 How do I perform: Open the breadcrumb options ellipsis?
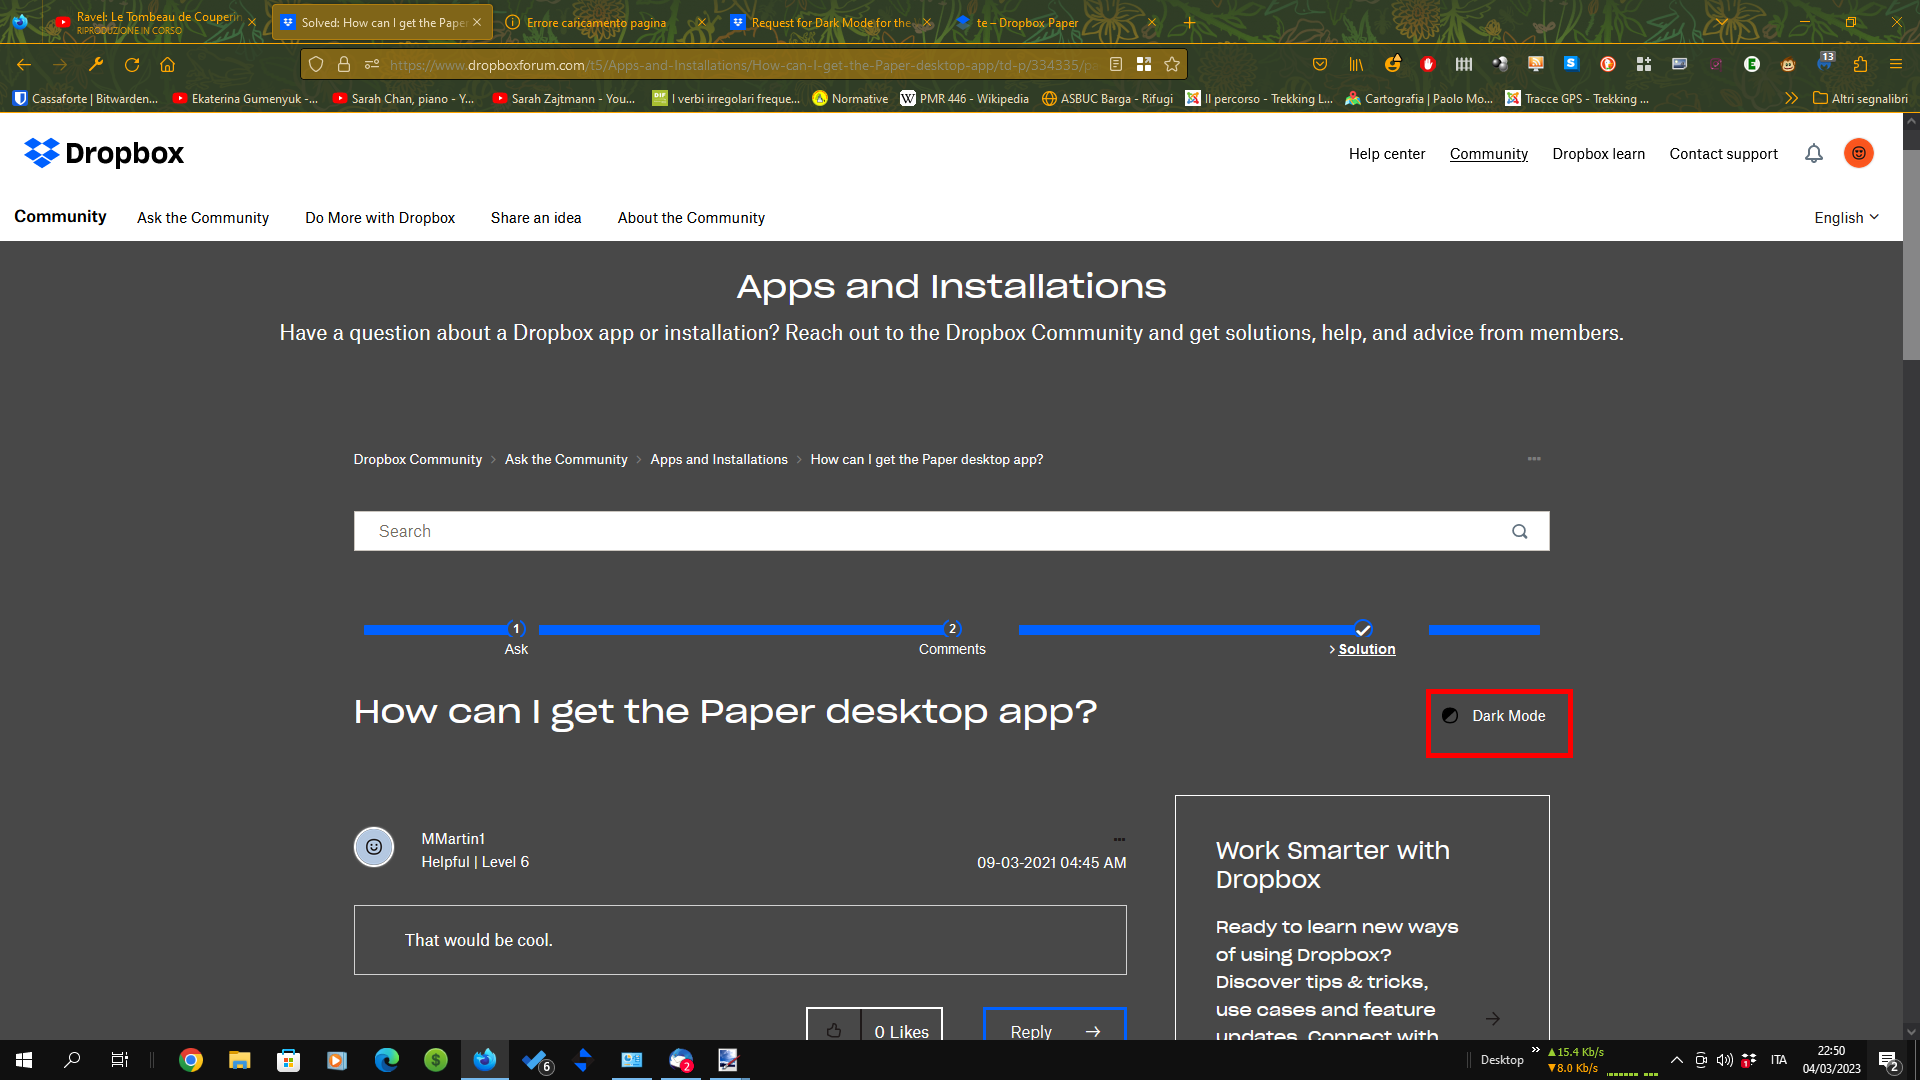point(1534,459)
